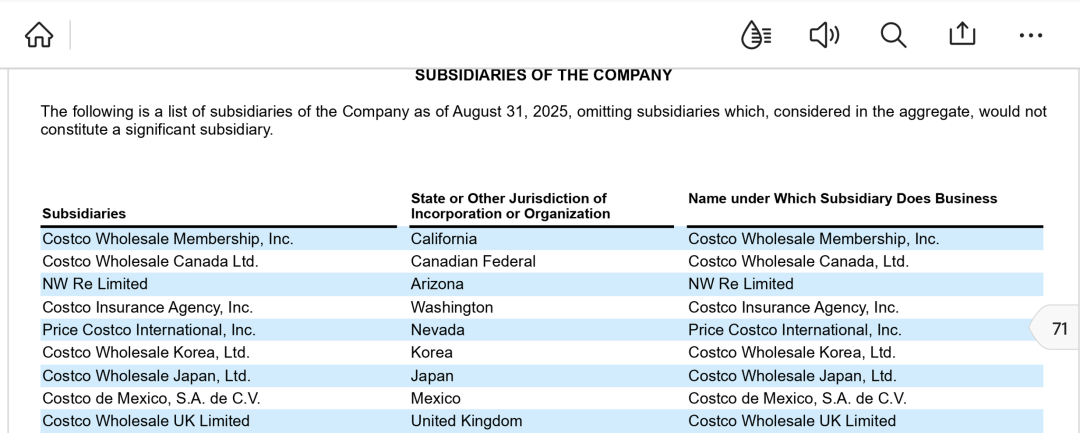Image resolution: width=1080 pixels, height=433 pixels.
Task: Click the "United Kingdom" jurisdiction cell
Action: (466, 421)
